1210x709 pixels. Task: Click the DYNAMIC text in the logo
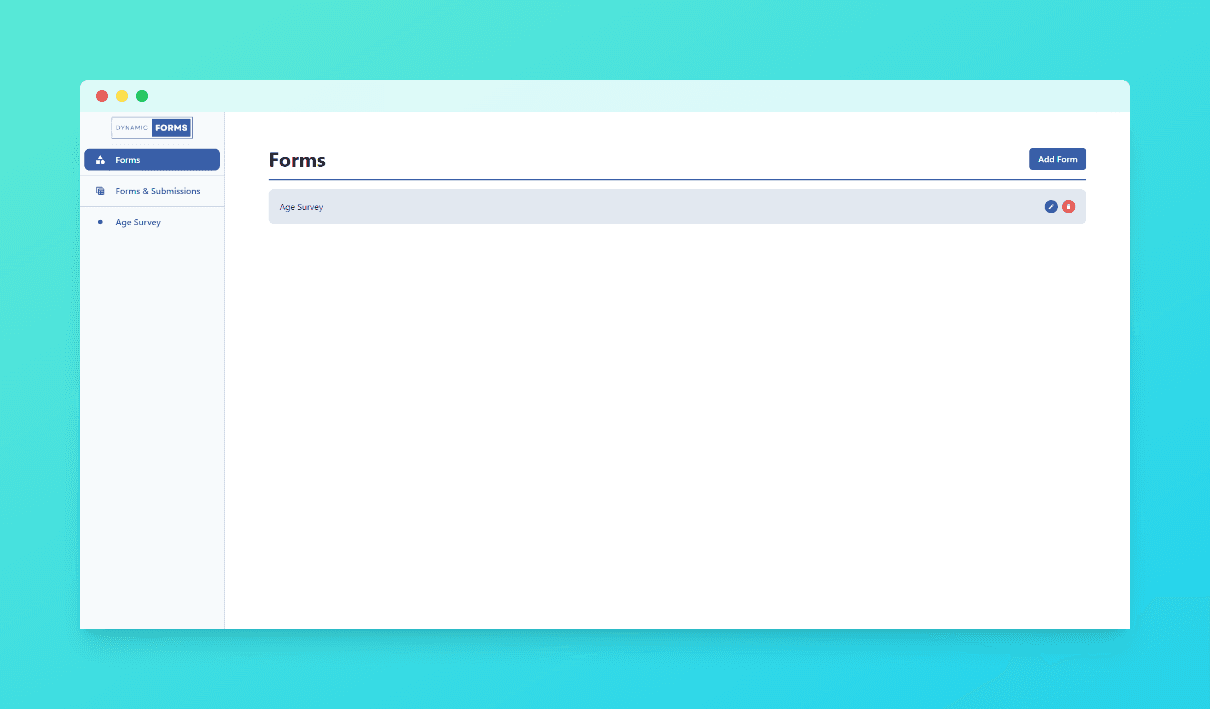(130, 127)
